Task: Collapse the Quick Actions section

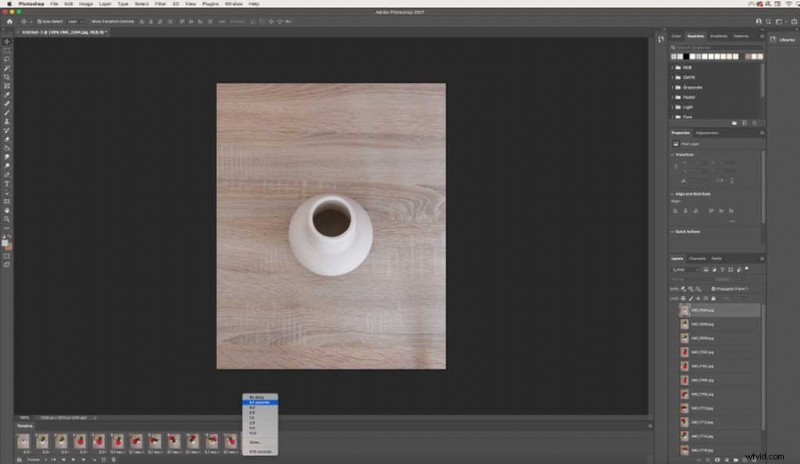Action: pyautogui.click(x=672, y=232)
